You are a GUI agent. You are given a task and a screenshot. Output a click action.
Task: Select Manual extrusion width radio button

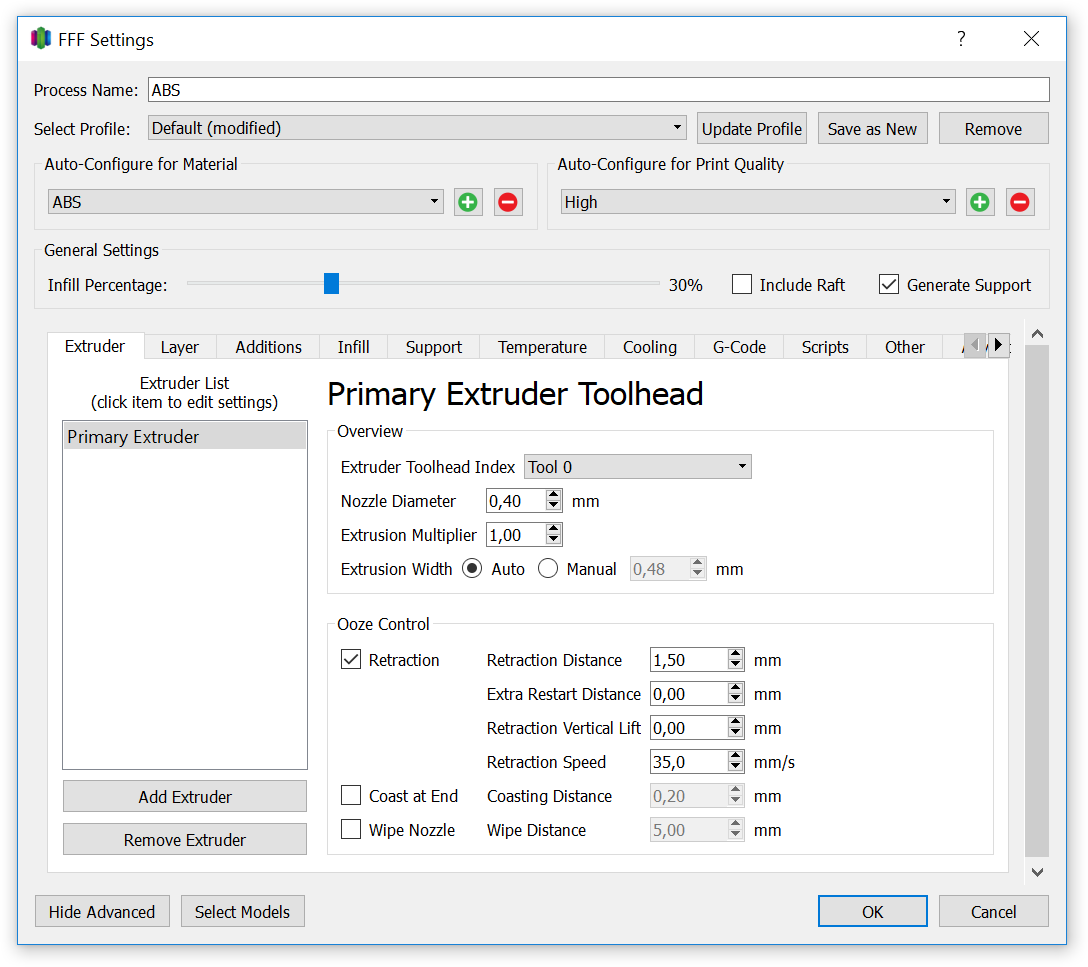(548, 569)
